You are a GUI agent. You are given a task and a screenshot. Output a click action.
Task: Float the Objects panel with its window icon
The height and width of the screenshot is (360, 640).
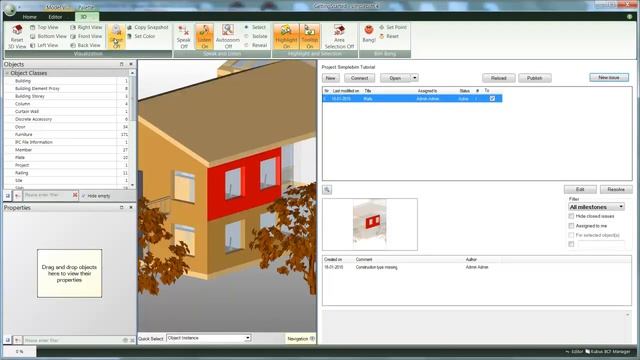(x=121, y=64)
